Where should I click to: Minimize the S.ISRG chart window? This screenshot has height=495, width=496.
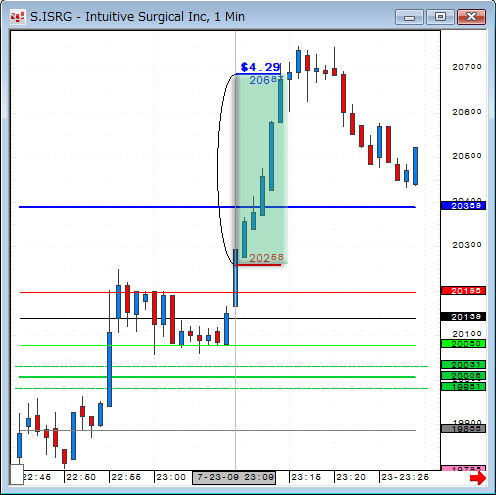[409, 17]
